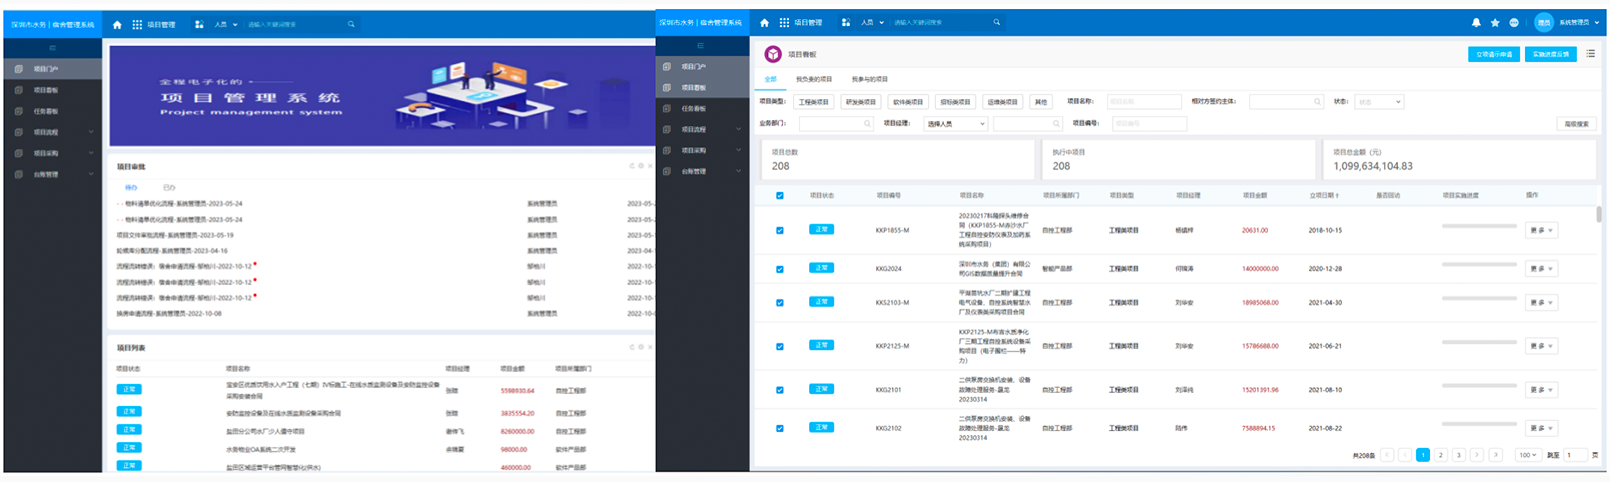1610x482 pixels.
Task: Click the magnifier in the 业务部门 field
Action: tap(866, 124)
